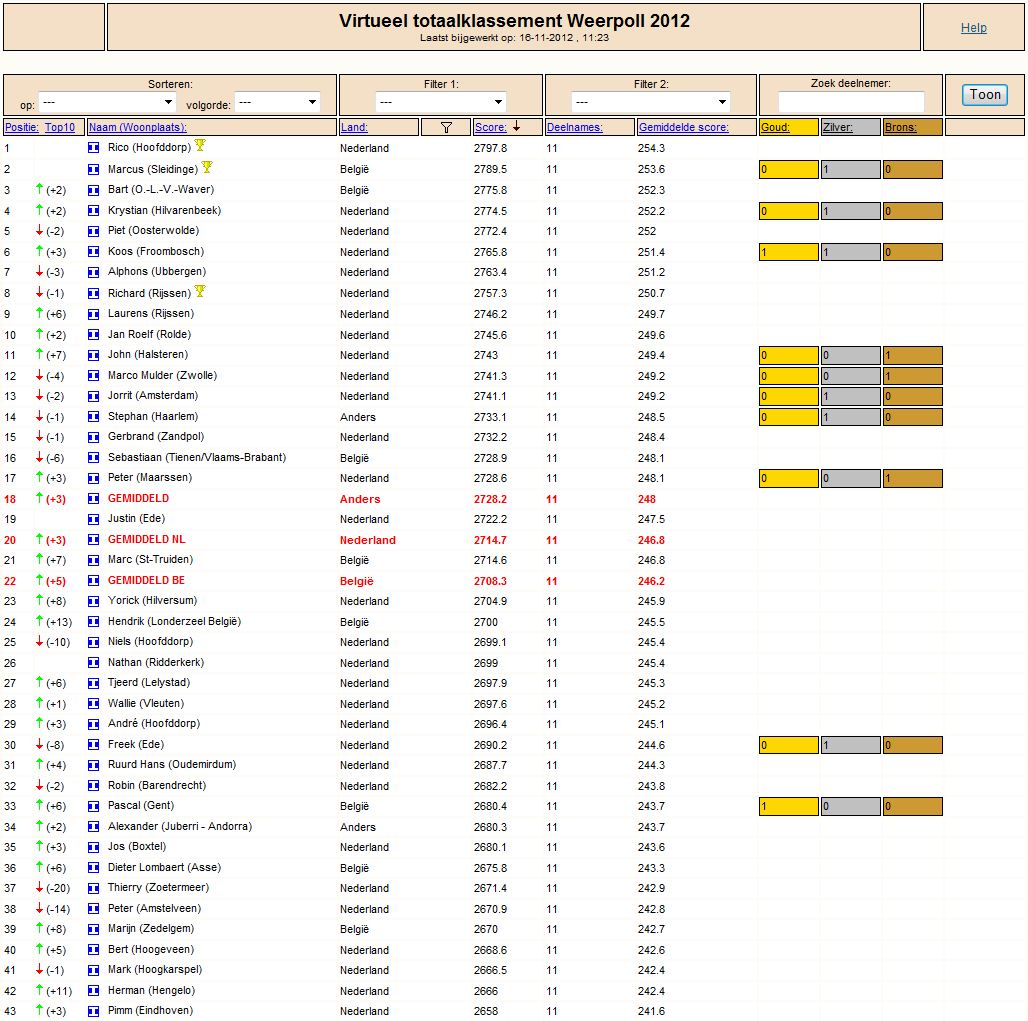Sort by the Gemiddelde score column header
The height and width of the screenshot is (1021, 1028).
(x=683, y=127)
